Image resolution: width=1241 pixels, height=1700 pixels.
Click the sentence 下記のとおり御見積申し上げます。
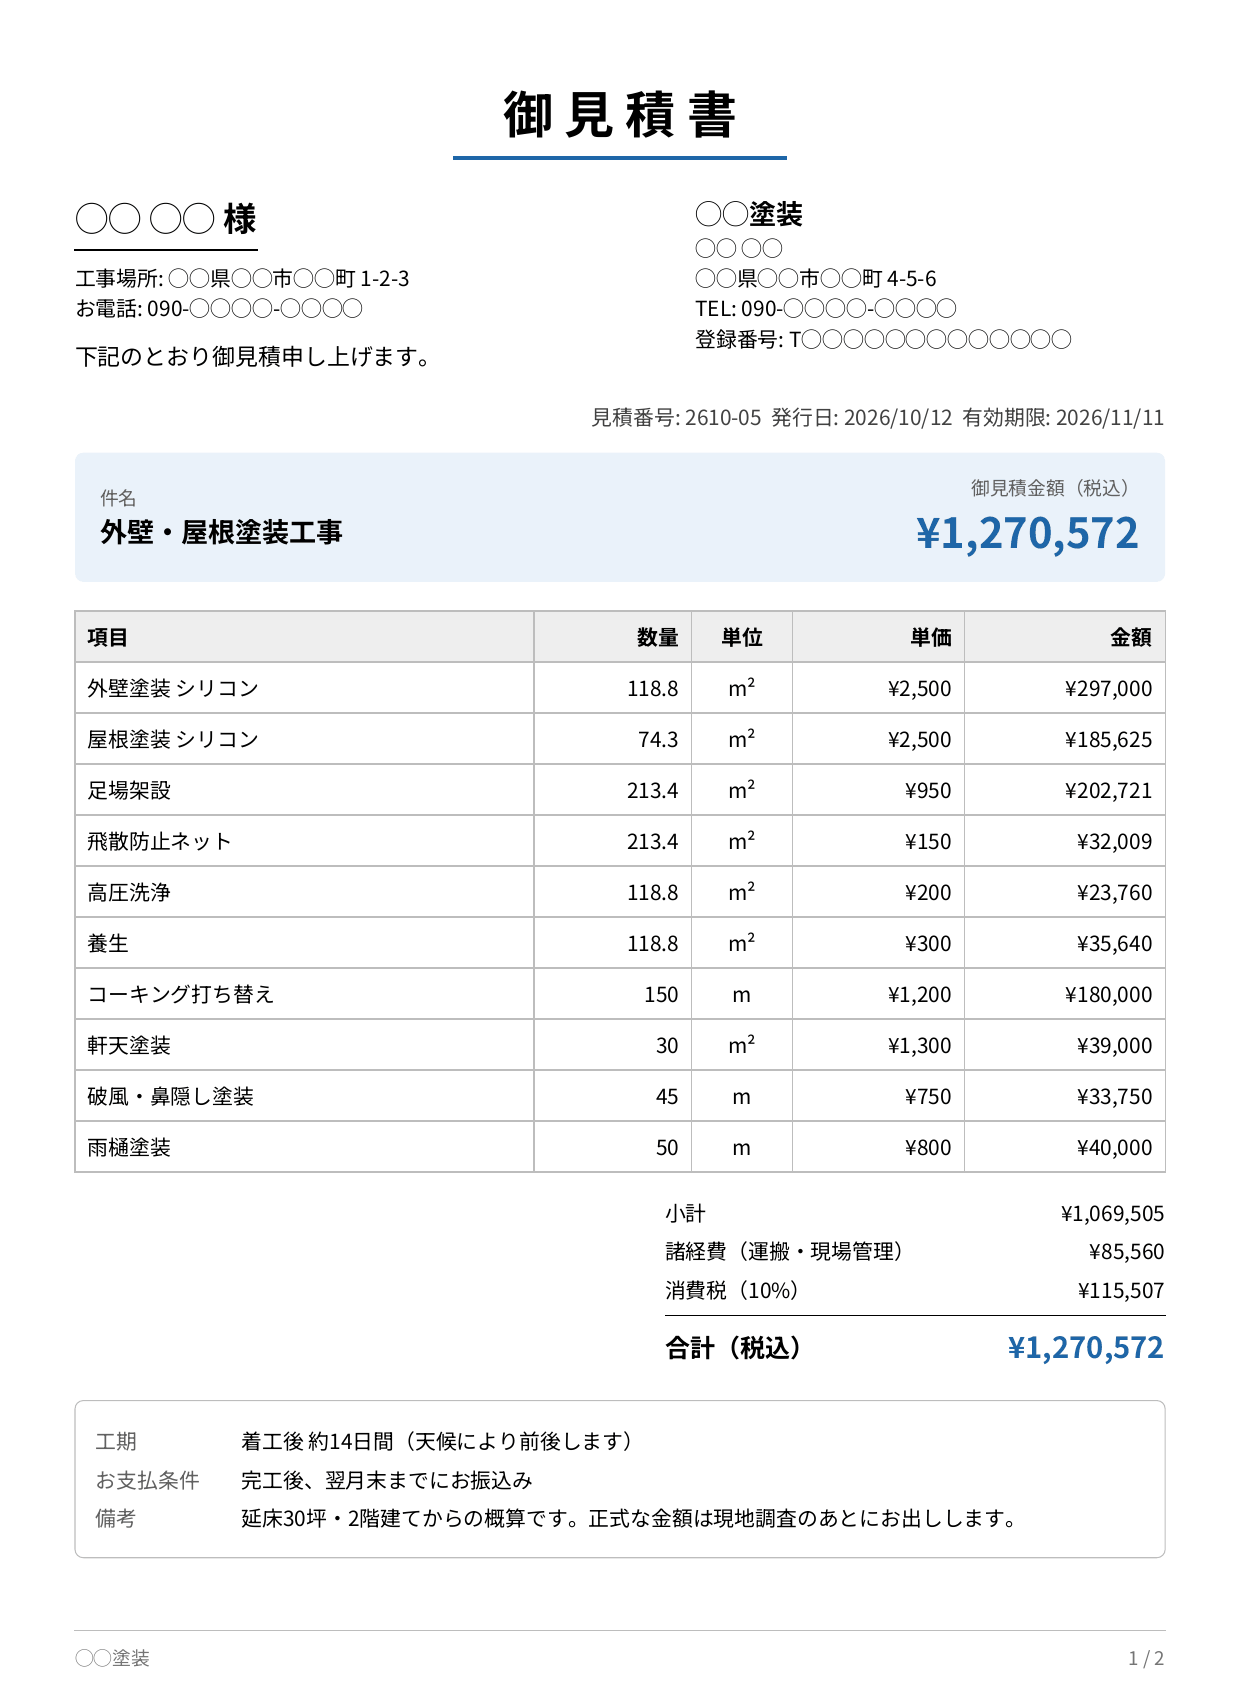[x=256, y=356]
